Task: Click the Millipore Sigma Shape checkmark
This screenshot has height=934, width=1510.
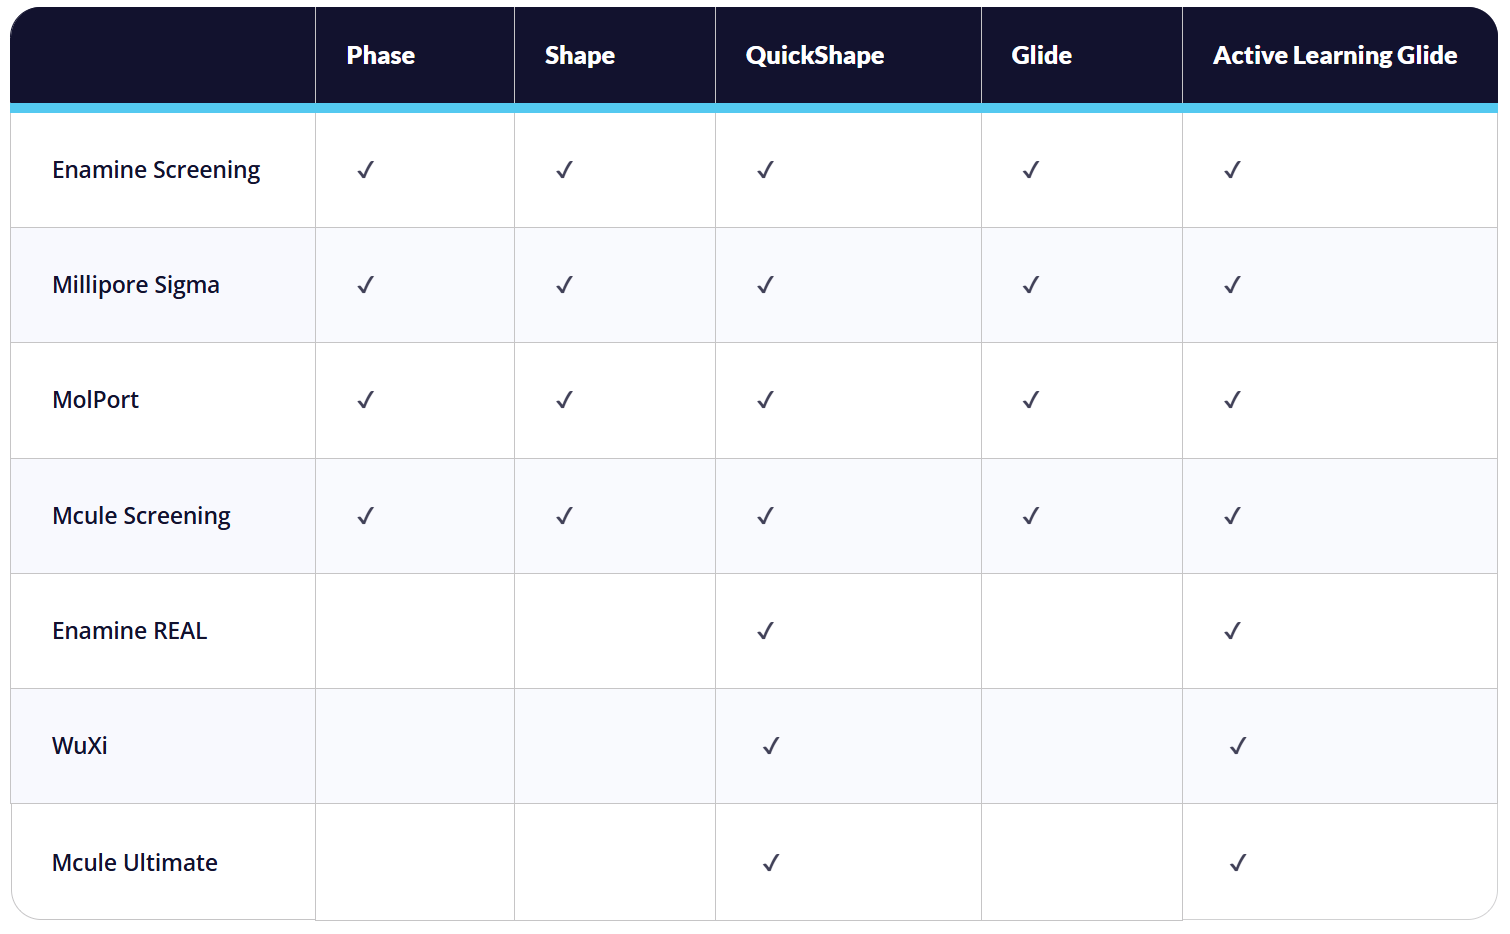Action: tap(565, 285)
